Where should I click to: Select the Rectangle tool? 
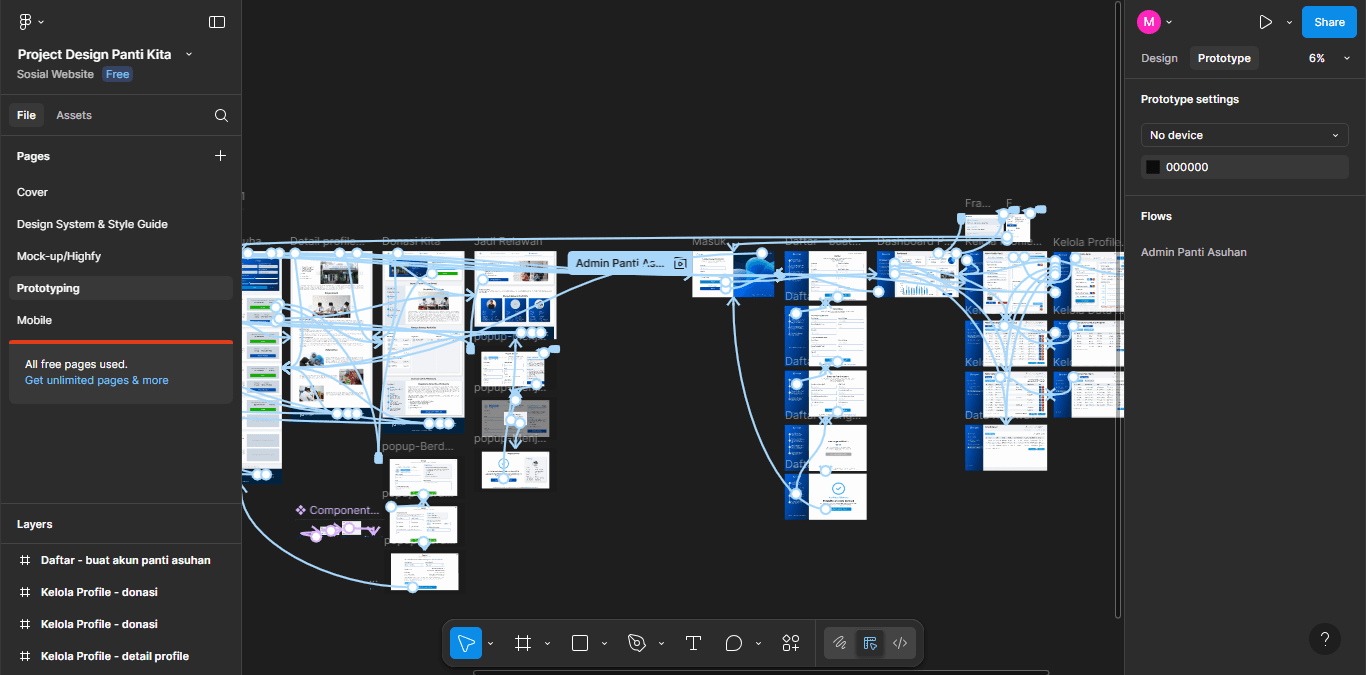[x=581, y=643]
